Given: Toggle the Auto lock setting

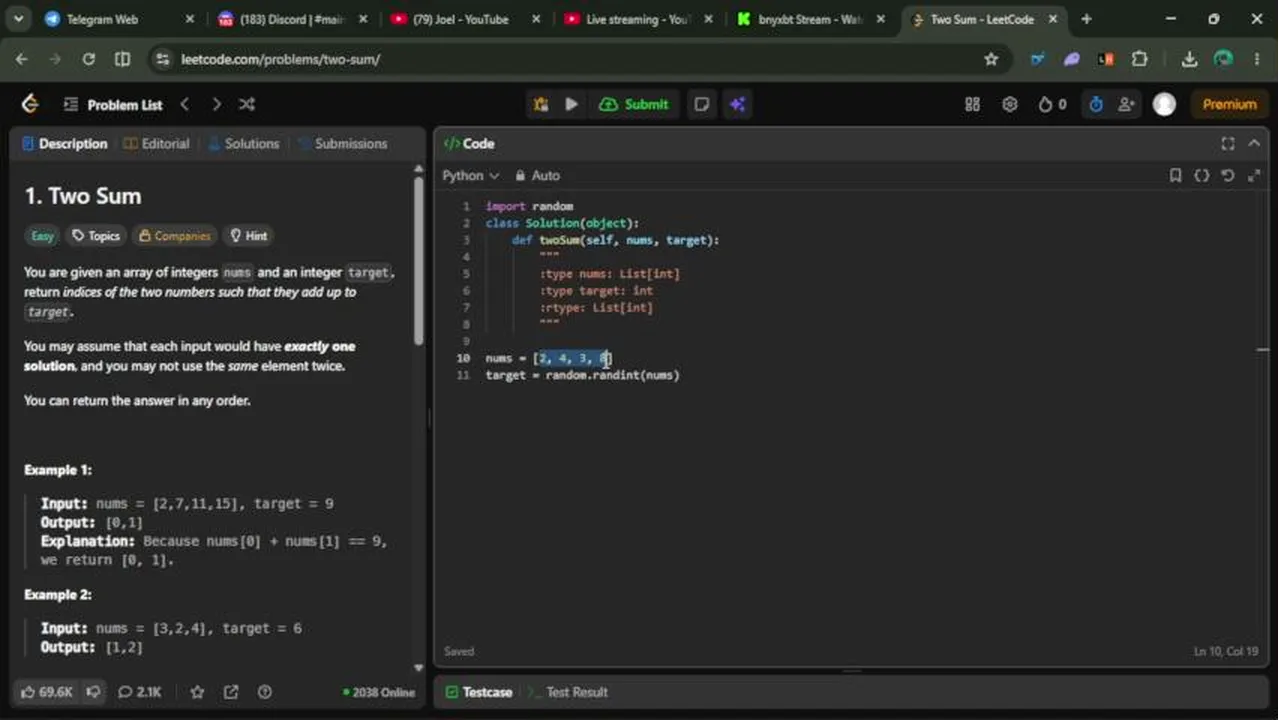Looking at the screenshot, I should (x=538, y=176).
